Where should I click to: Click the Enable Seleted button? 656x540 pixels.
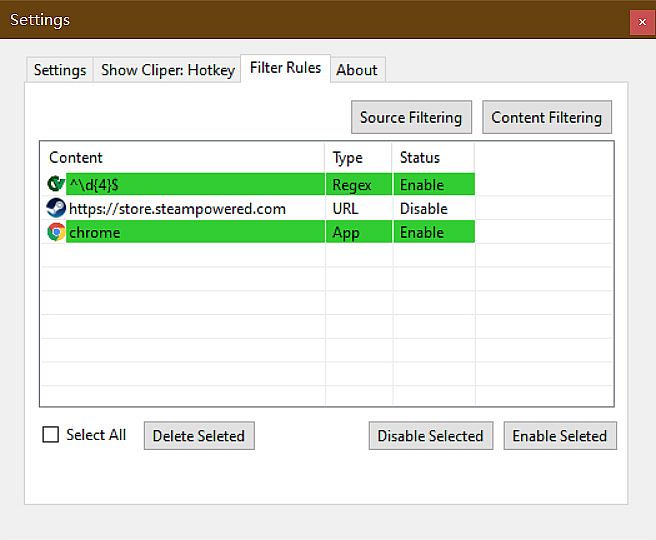point(560,436)
